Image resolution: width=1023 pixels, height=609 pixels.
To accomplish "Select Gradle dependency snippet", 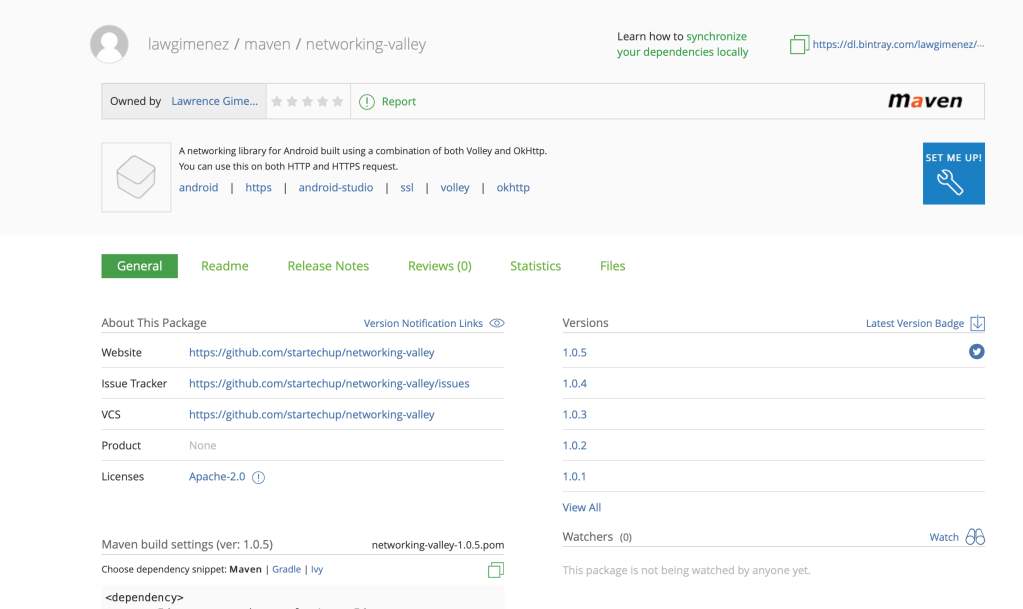I will (x=286, y=569).
